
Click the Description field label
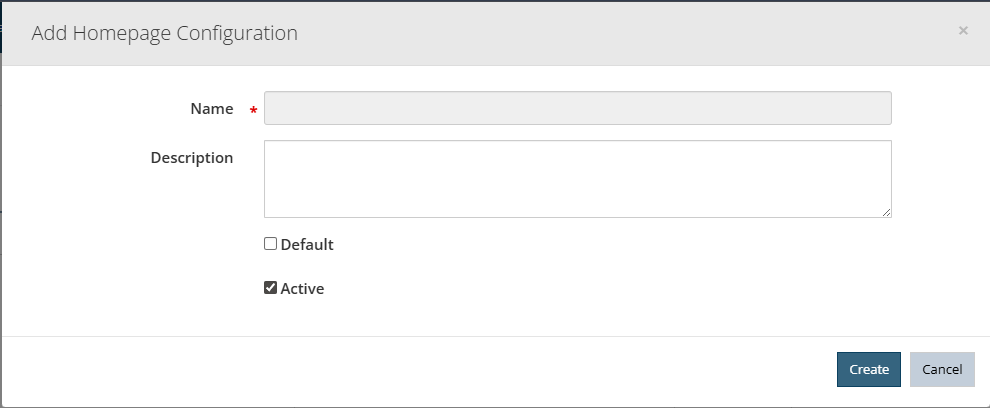pos(192,158)
